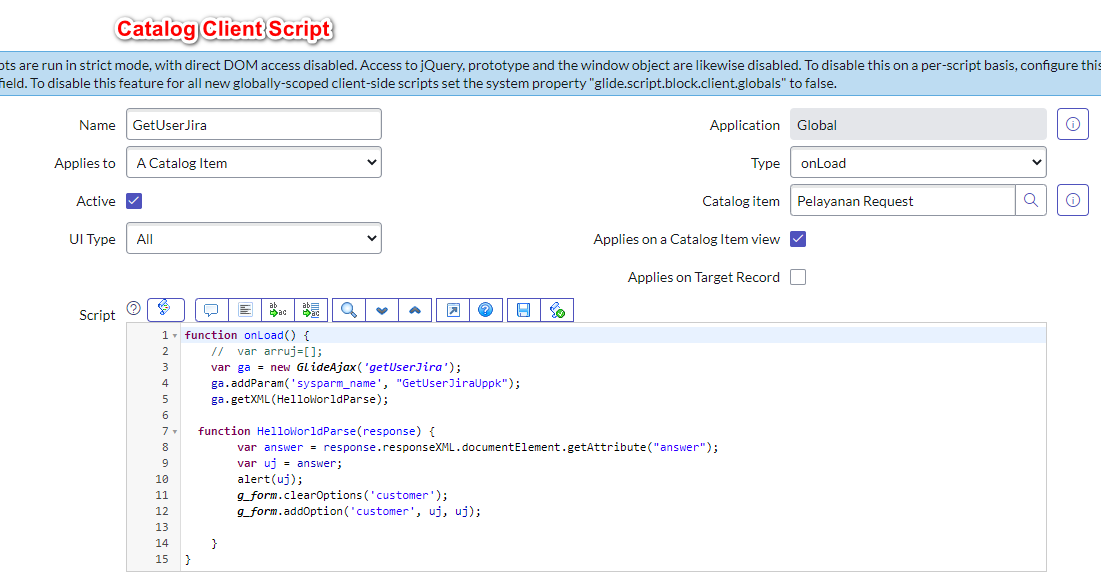1101x583 pixels.
Task: Click the Catalog Client Script heading
Action: tap(224, 29)
